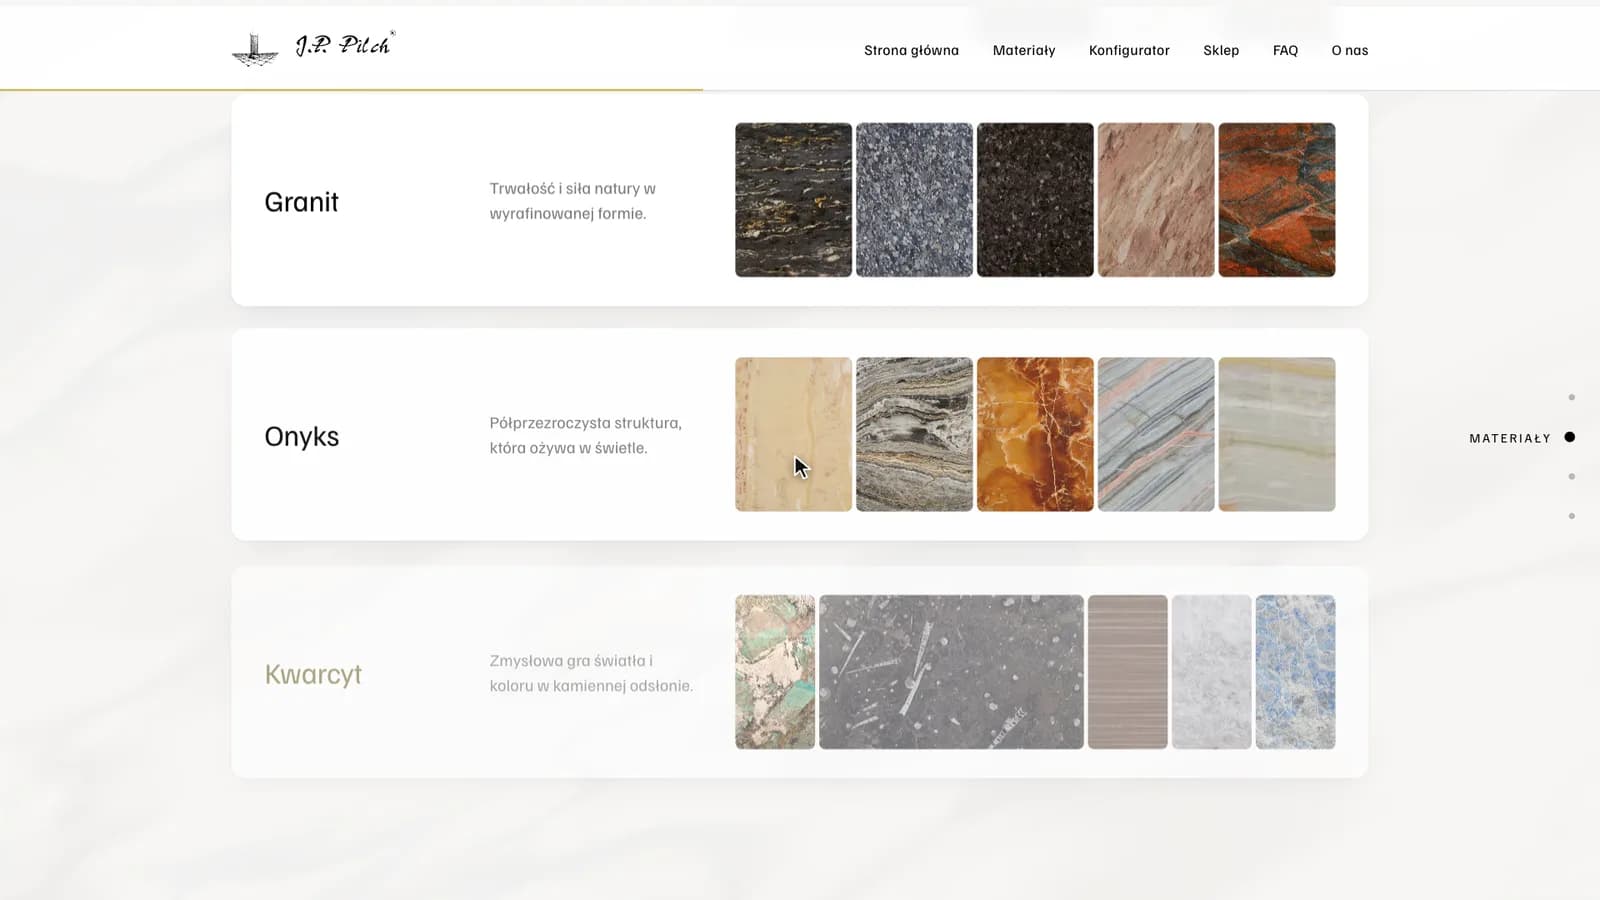Select the grey wavy layered onyx thumbnail
This screenshot has width=1600, height=900.
click(x=914, y=434)
